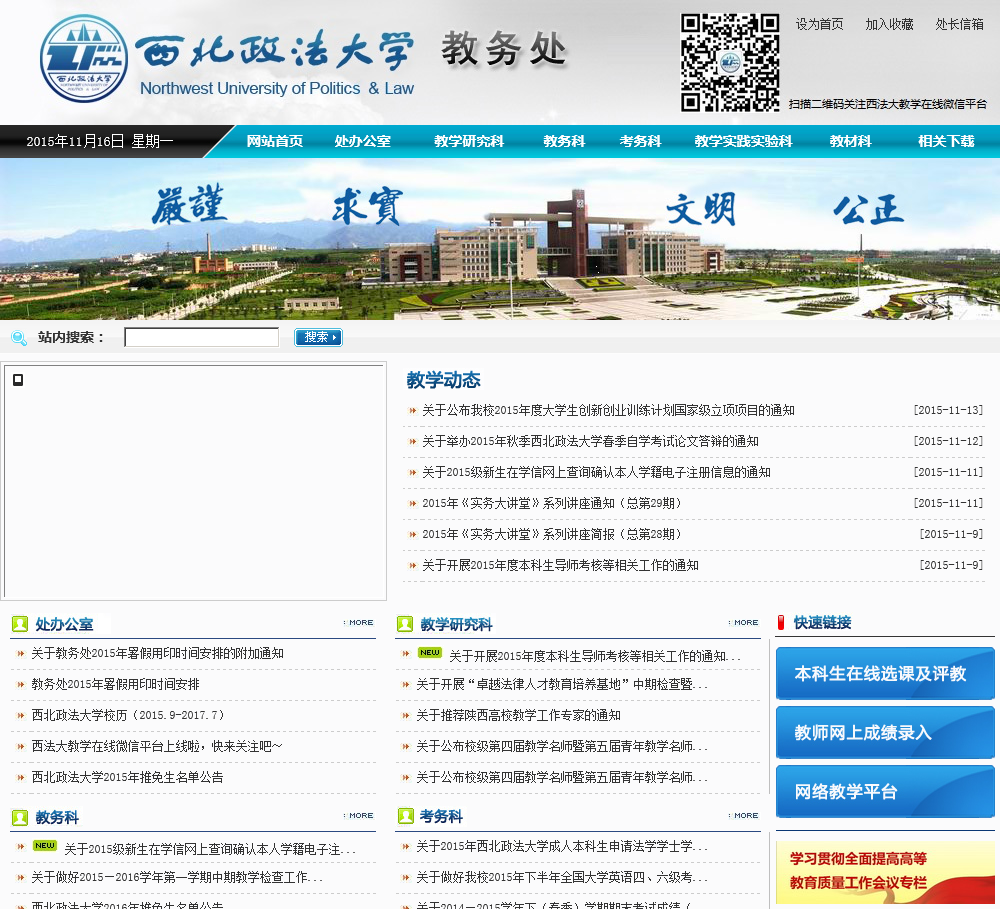Open 西北政法大学2015年推免生名单公告
Screen dimensions: 1000x909
click(x=128, y=778)
